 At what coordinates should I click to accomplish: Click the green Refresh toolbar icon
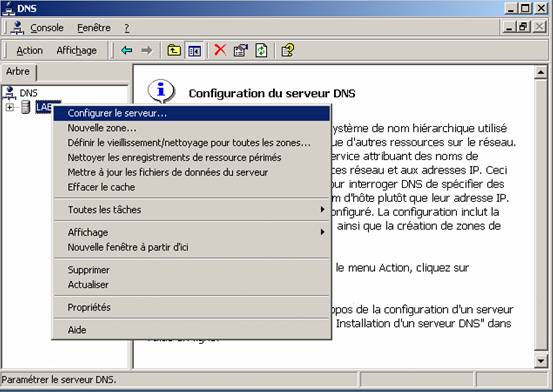pyautogui.click(x=261, y=50)
